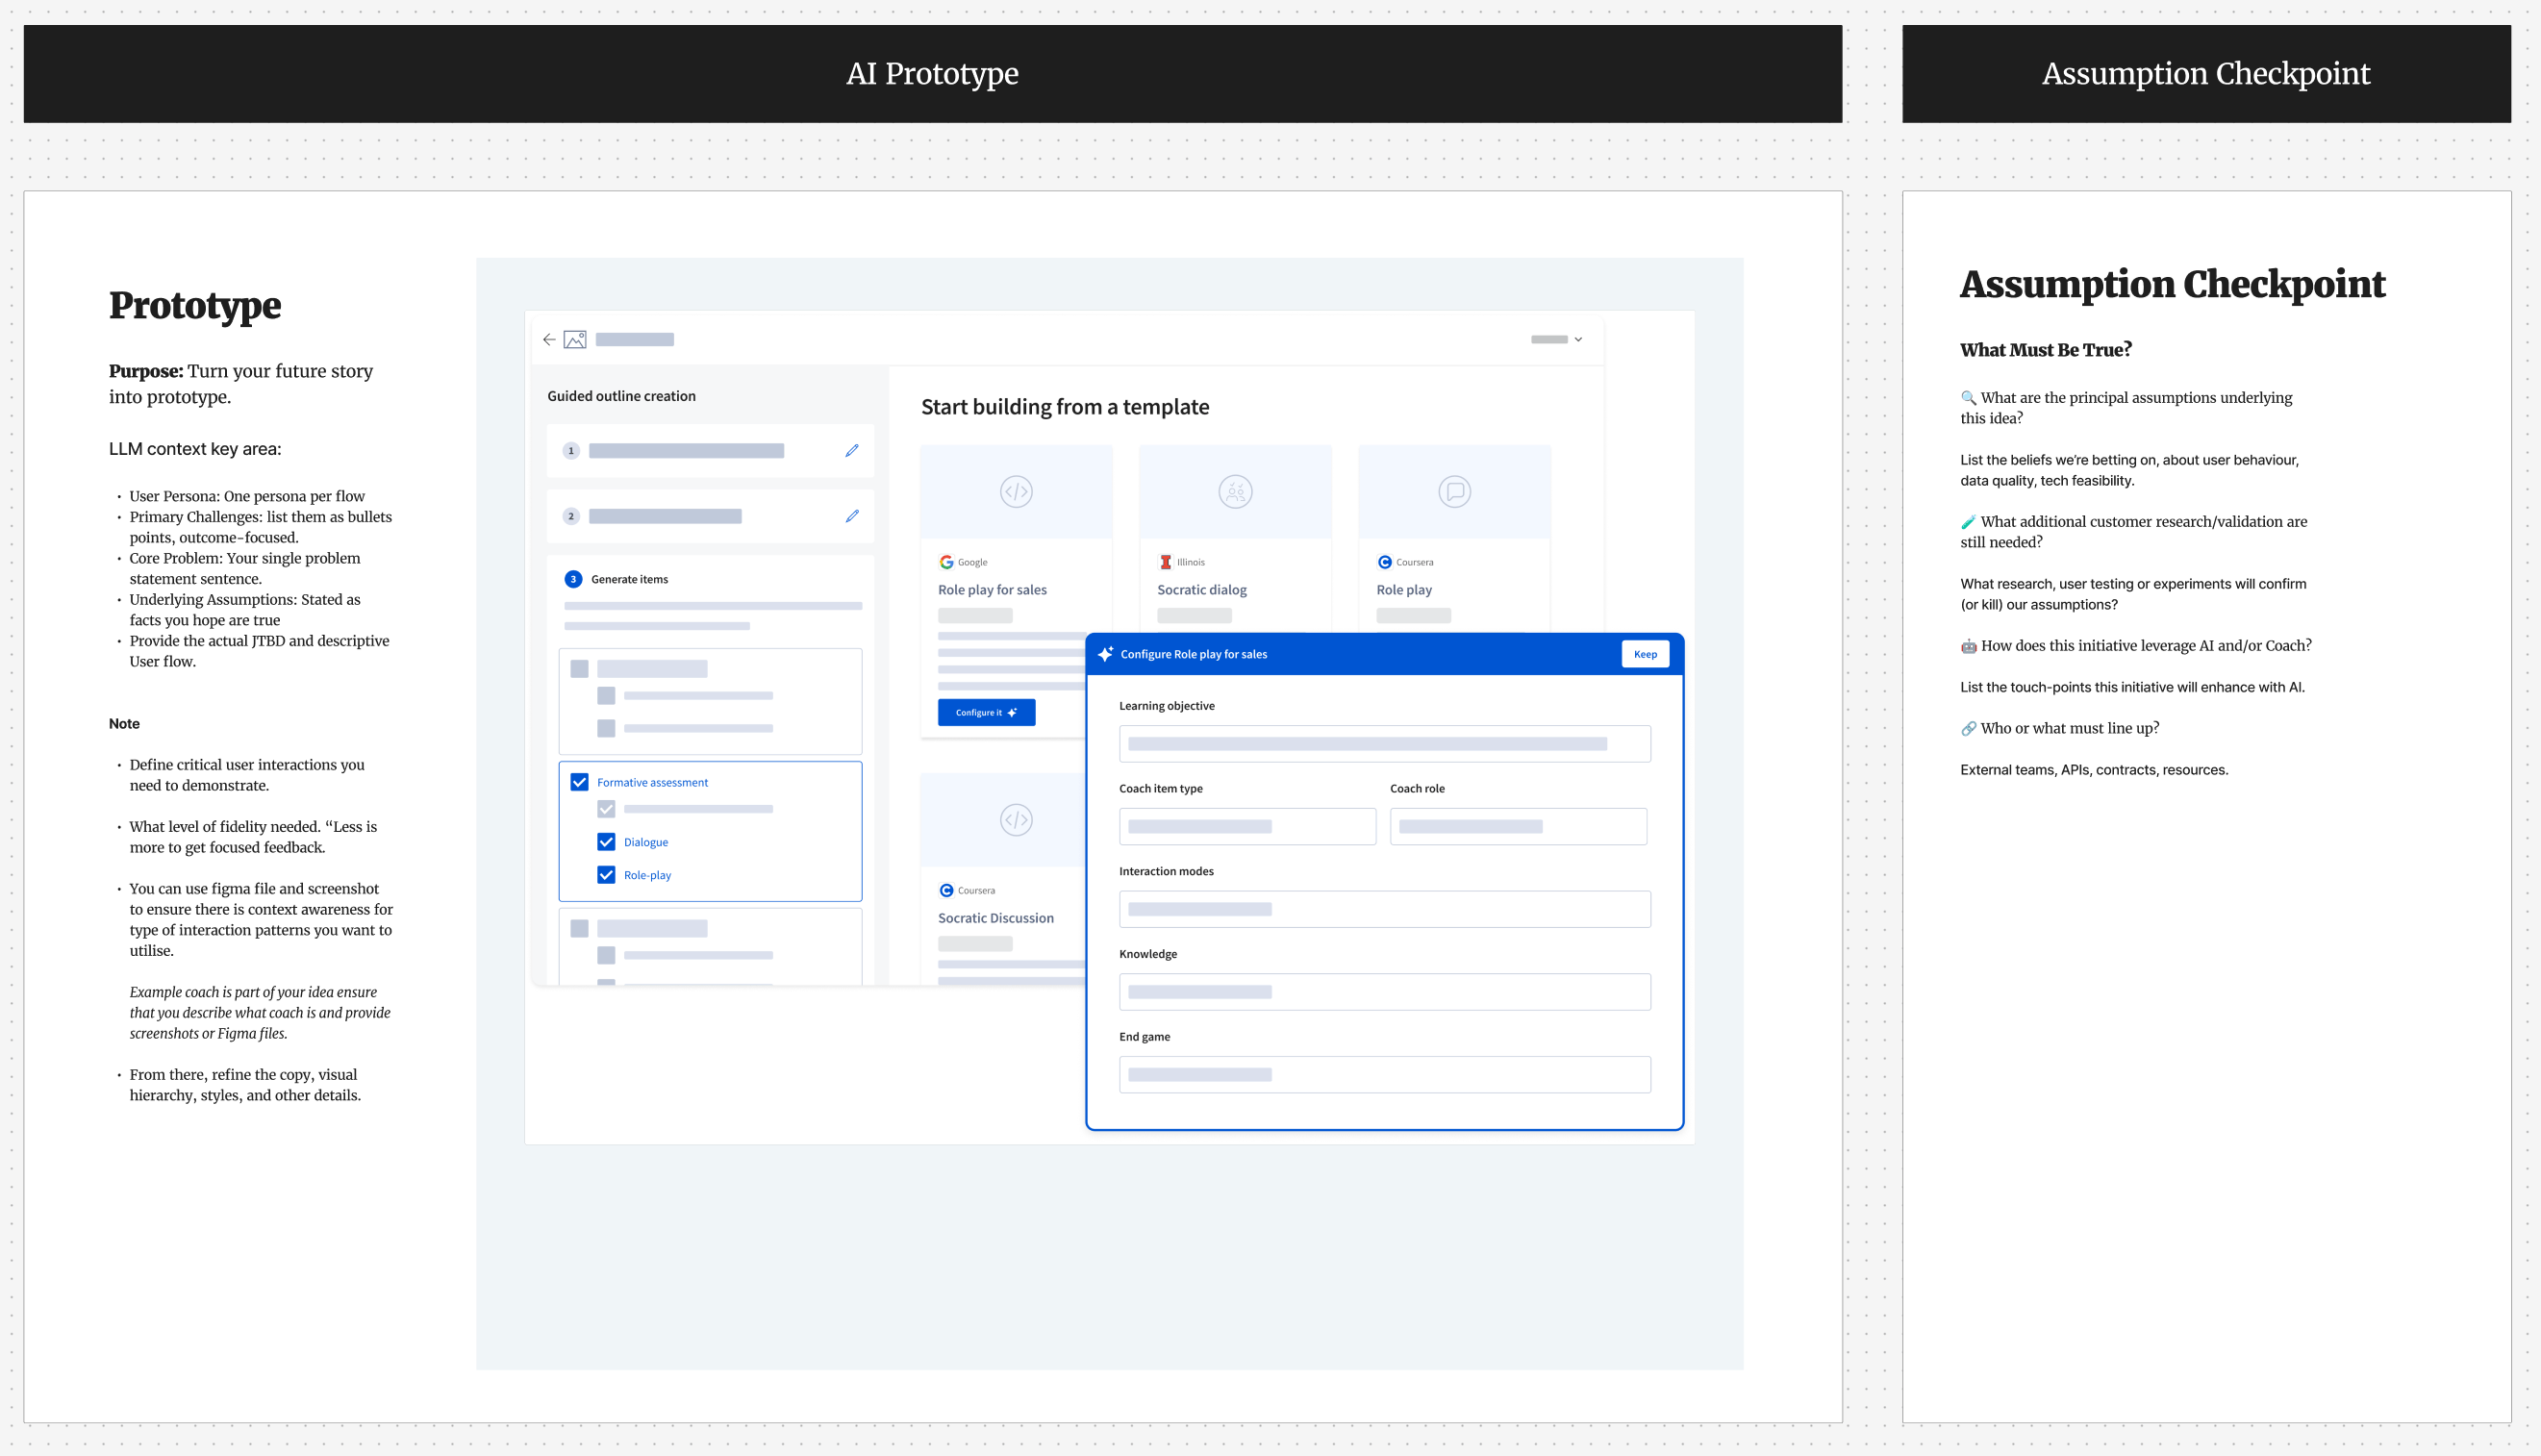Click the image placeholder icon in header
This screenshot has width=2541, height=1456.
coord(575,340)
